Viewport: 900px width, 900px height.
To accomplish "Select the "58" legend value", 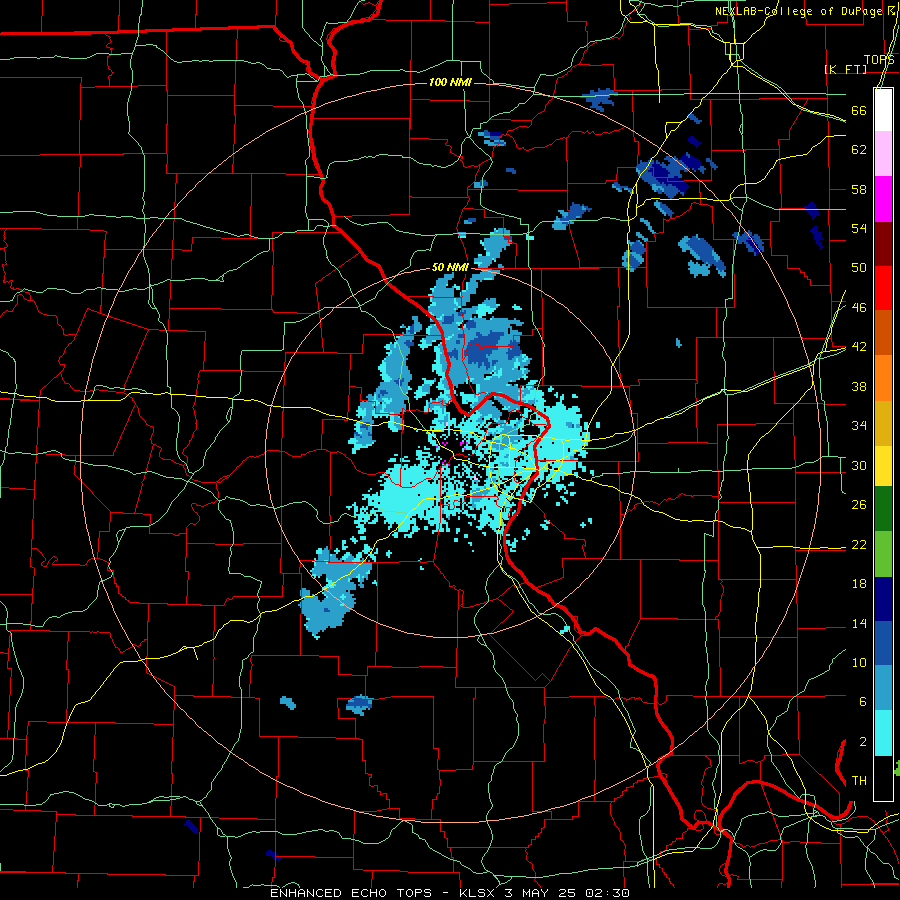I will click(859, 189).
